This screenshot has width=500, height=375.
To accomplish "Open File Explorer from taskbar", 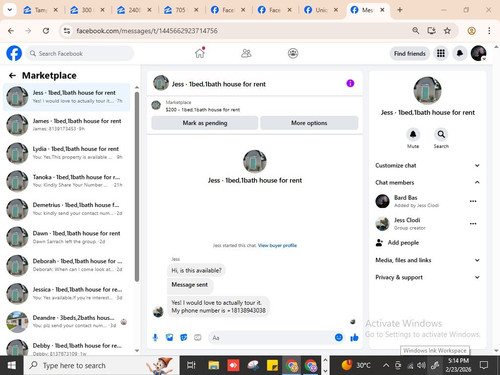I will (213, 365).
